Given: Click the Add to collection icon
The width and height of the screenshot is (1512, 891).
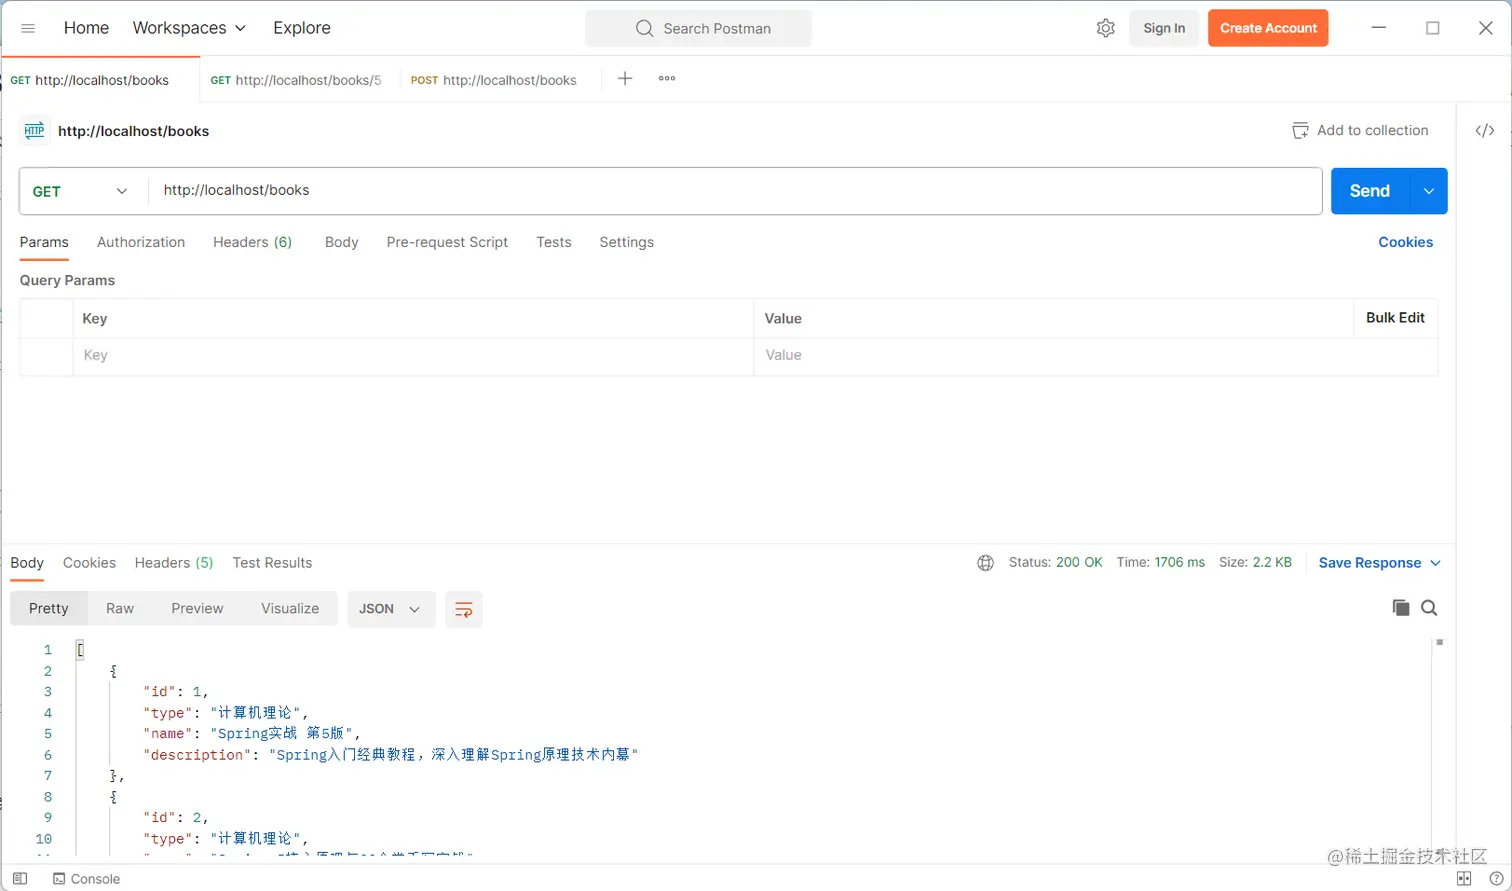Looking at the screenshot, I should coord(1300,130).
